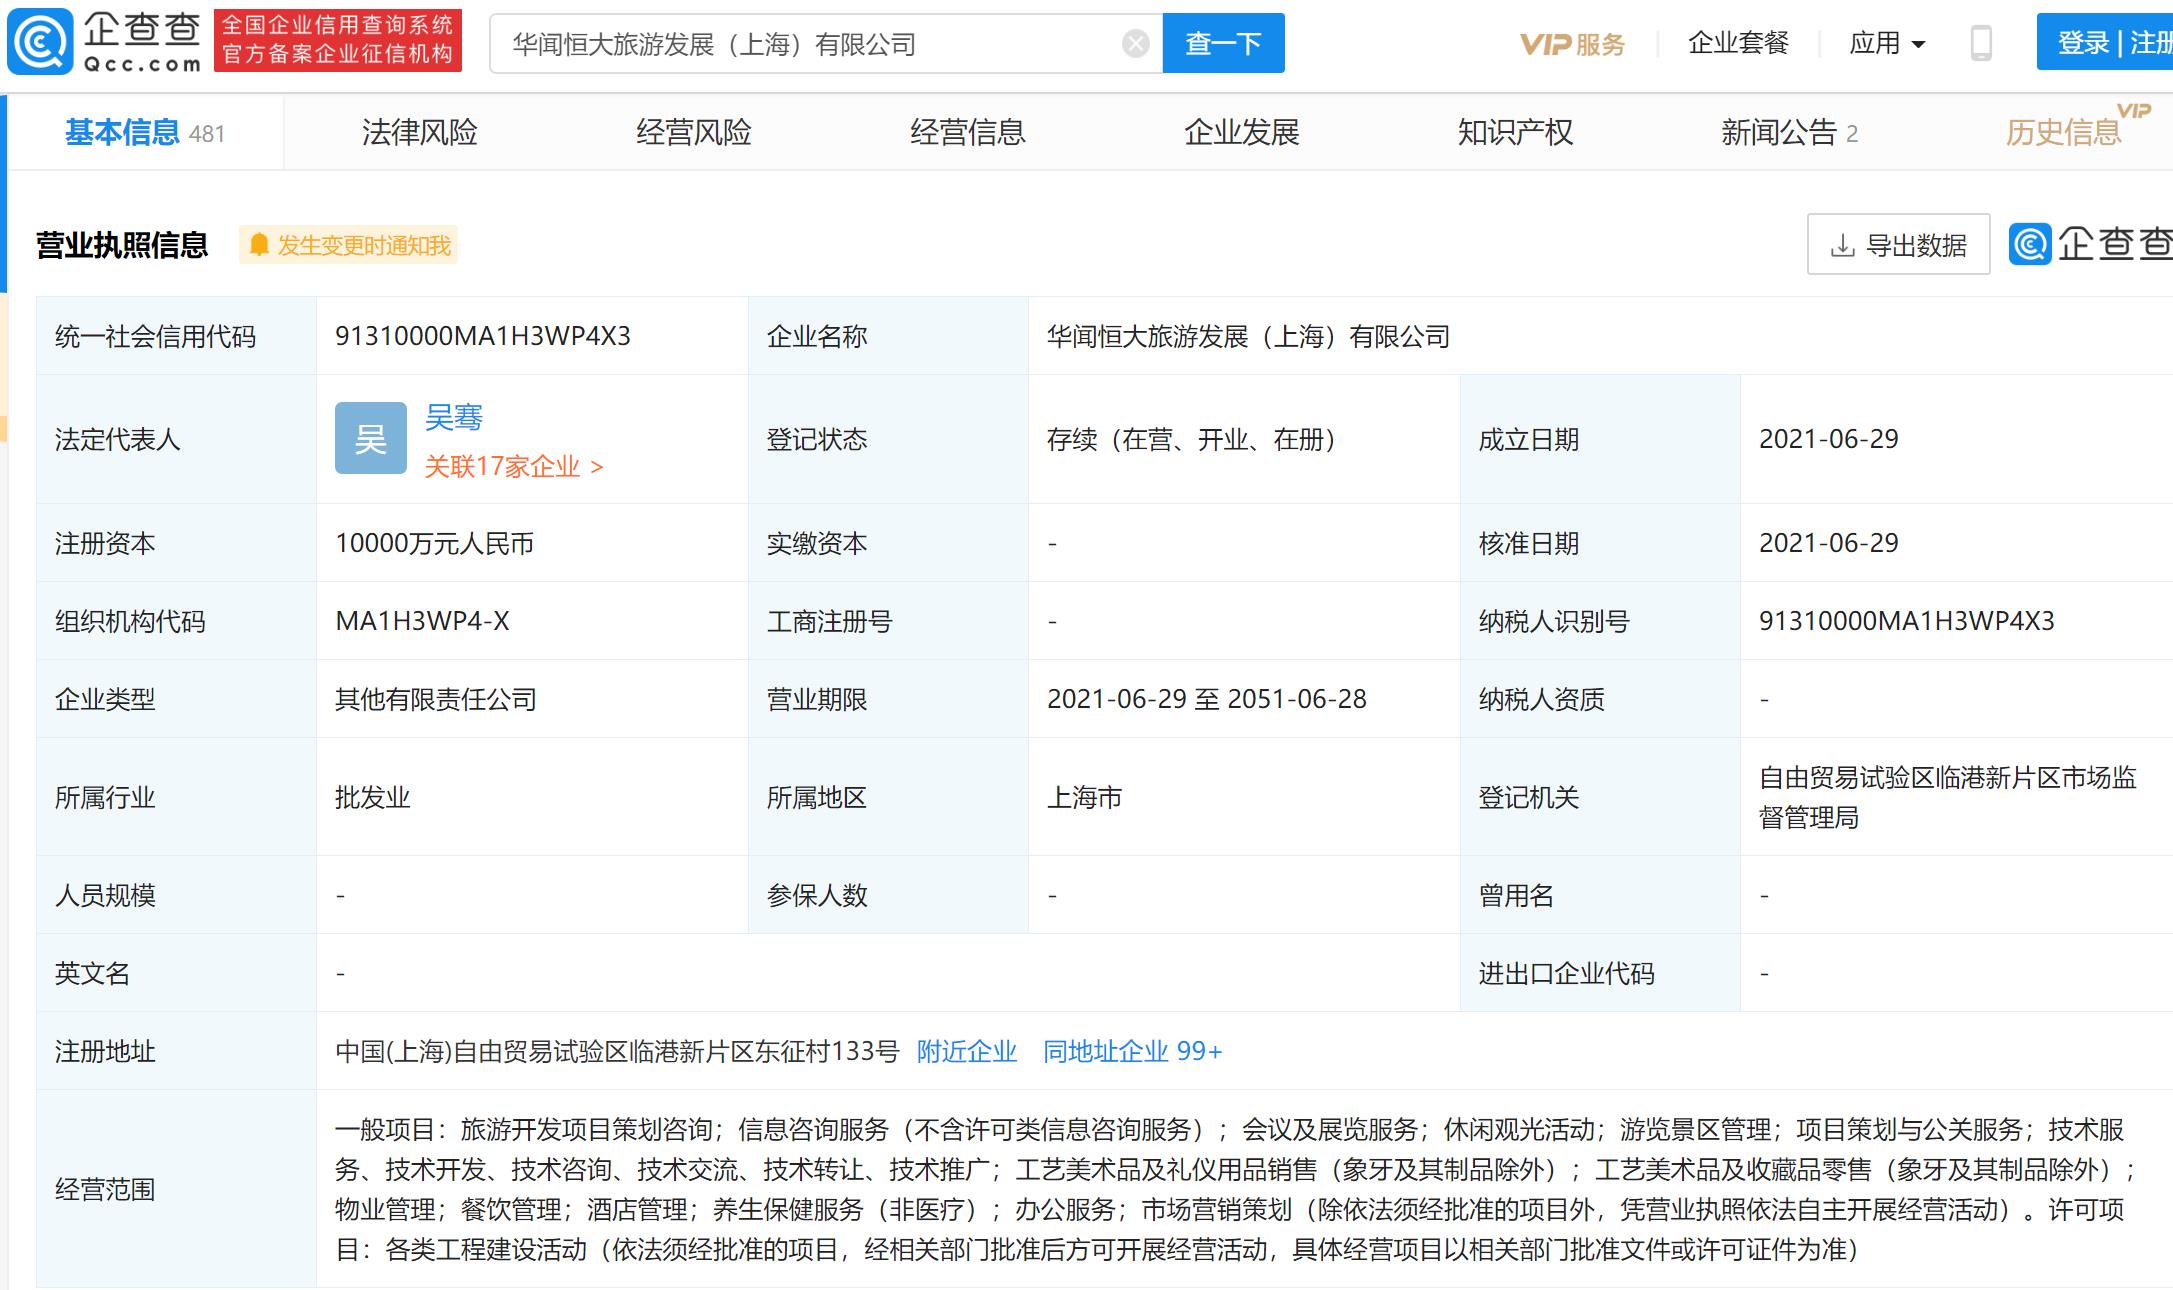2173x1290 pixels.
Task: Click the 吴 avatar tile
Action: tap(370, 438)
